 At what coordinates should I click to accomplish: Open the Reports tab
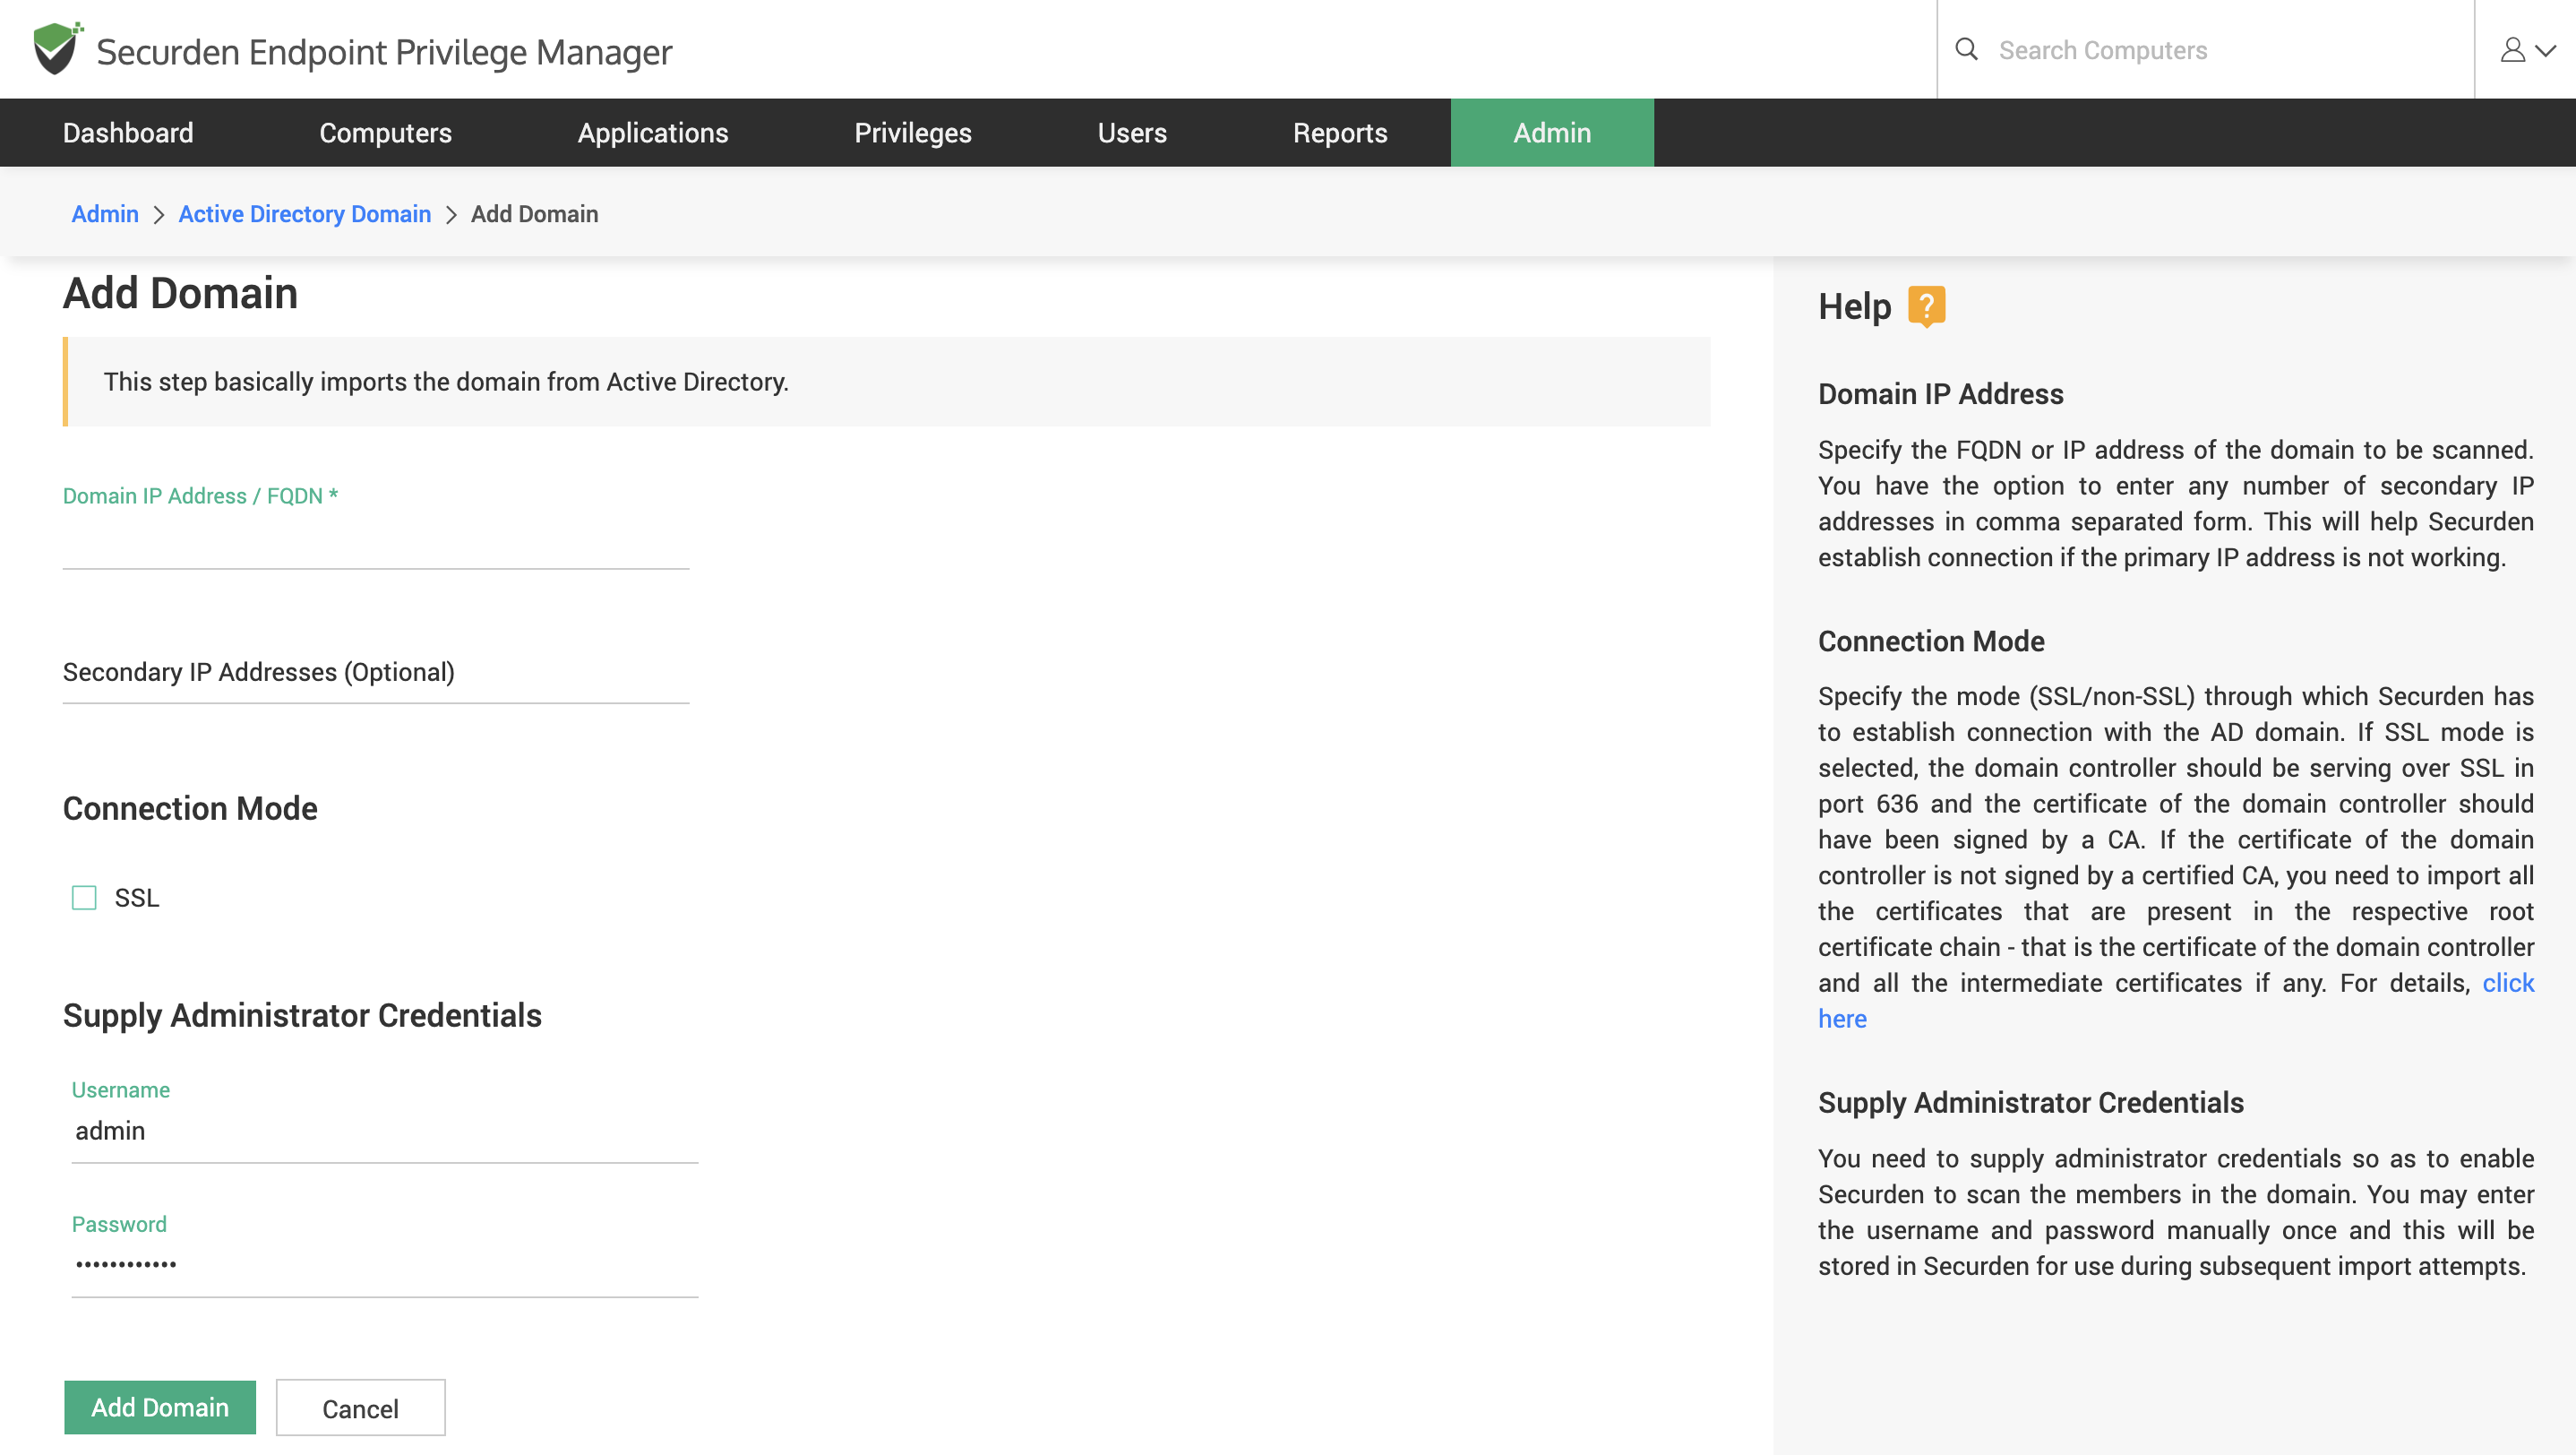(1339, 132)
